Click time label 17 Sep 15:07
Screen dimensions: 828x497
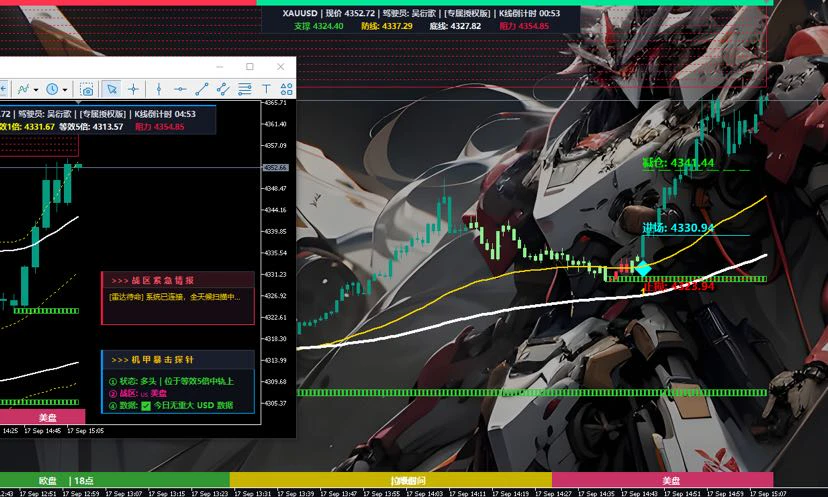(767, 493)
